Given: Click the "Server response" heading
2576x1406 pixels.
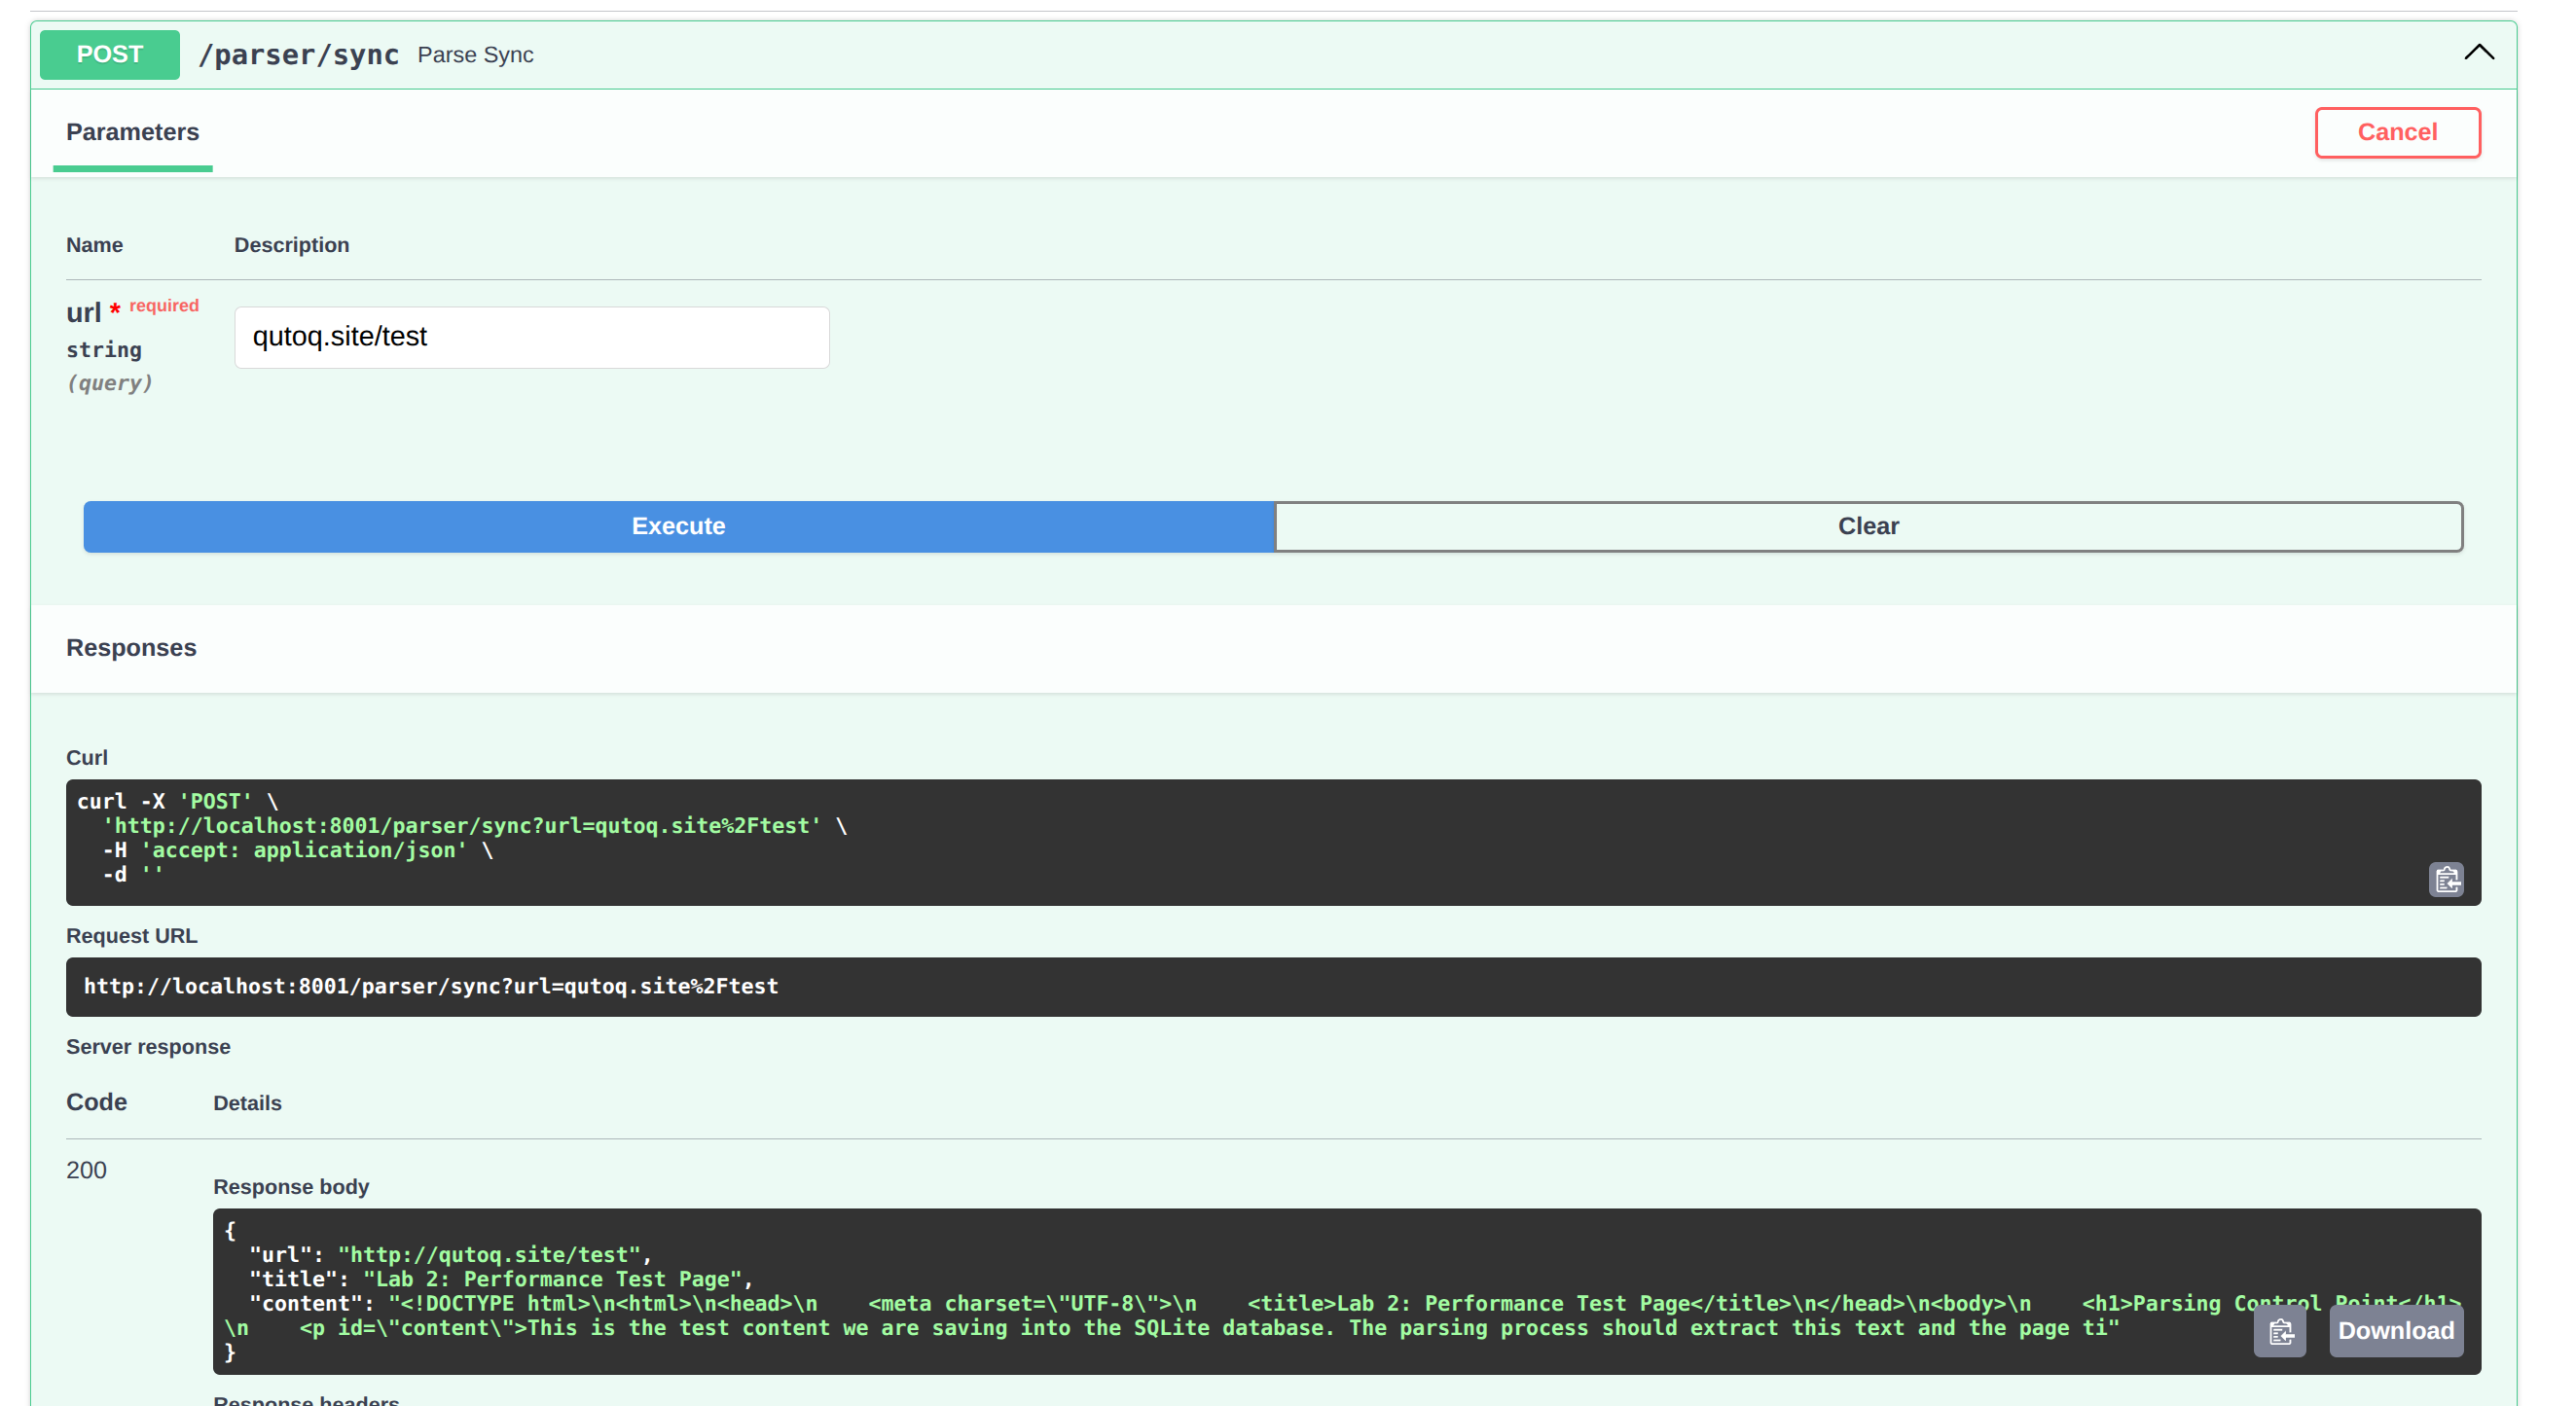Looking at the screenshot, I should [148, 1047].
